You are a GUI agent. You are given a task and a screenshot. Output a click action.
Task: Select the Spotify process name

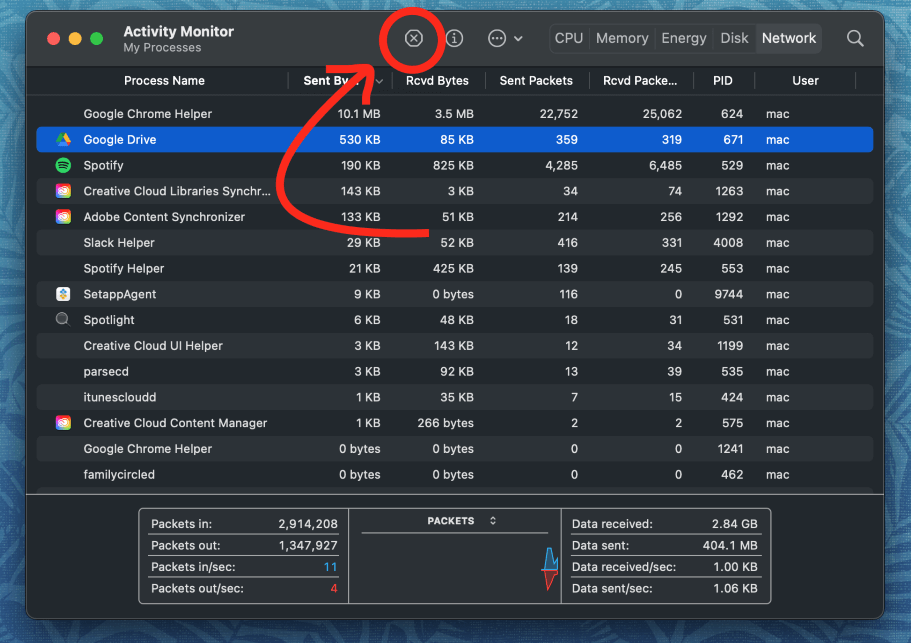click(103, 166)
